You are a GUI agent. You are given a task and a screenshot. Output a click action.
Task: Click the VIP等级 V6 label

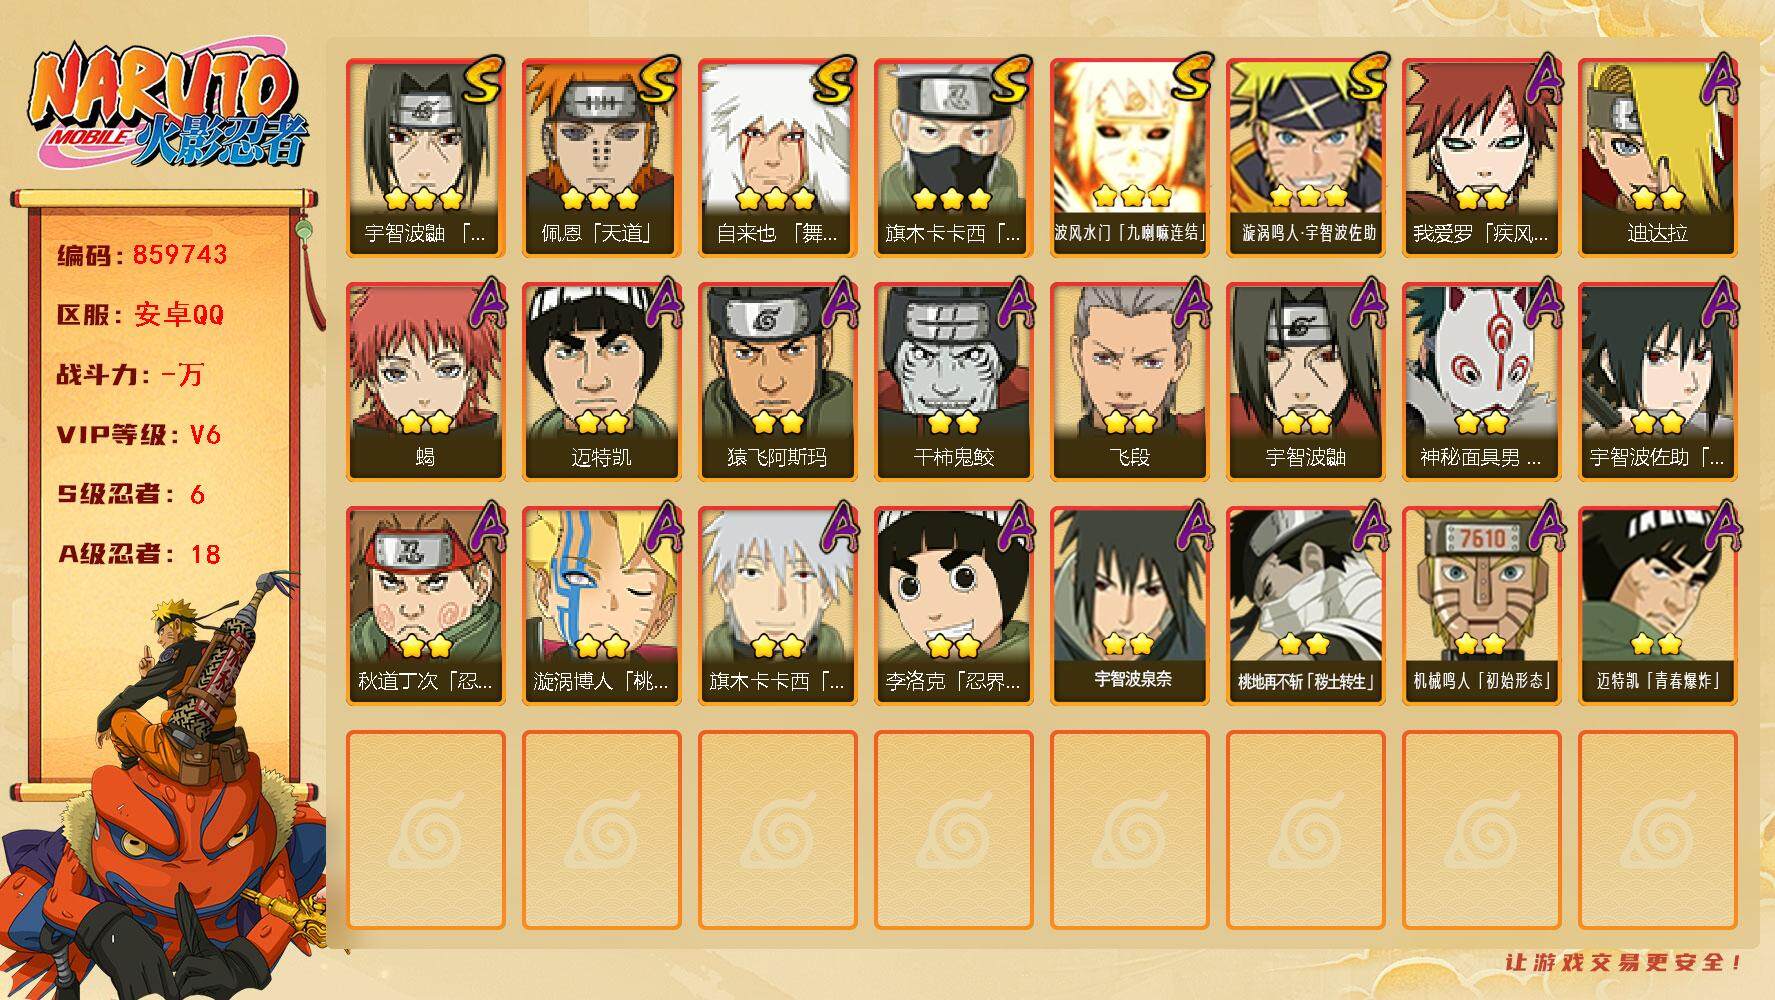[x=139, y=434]
